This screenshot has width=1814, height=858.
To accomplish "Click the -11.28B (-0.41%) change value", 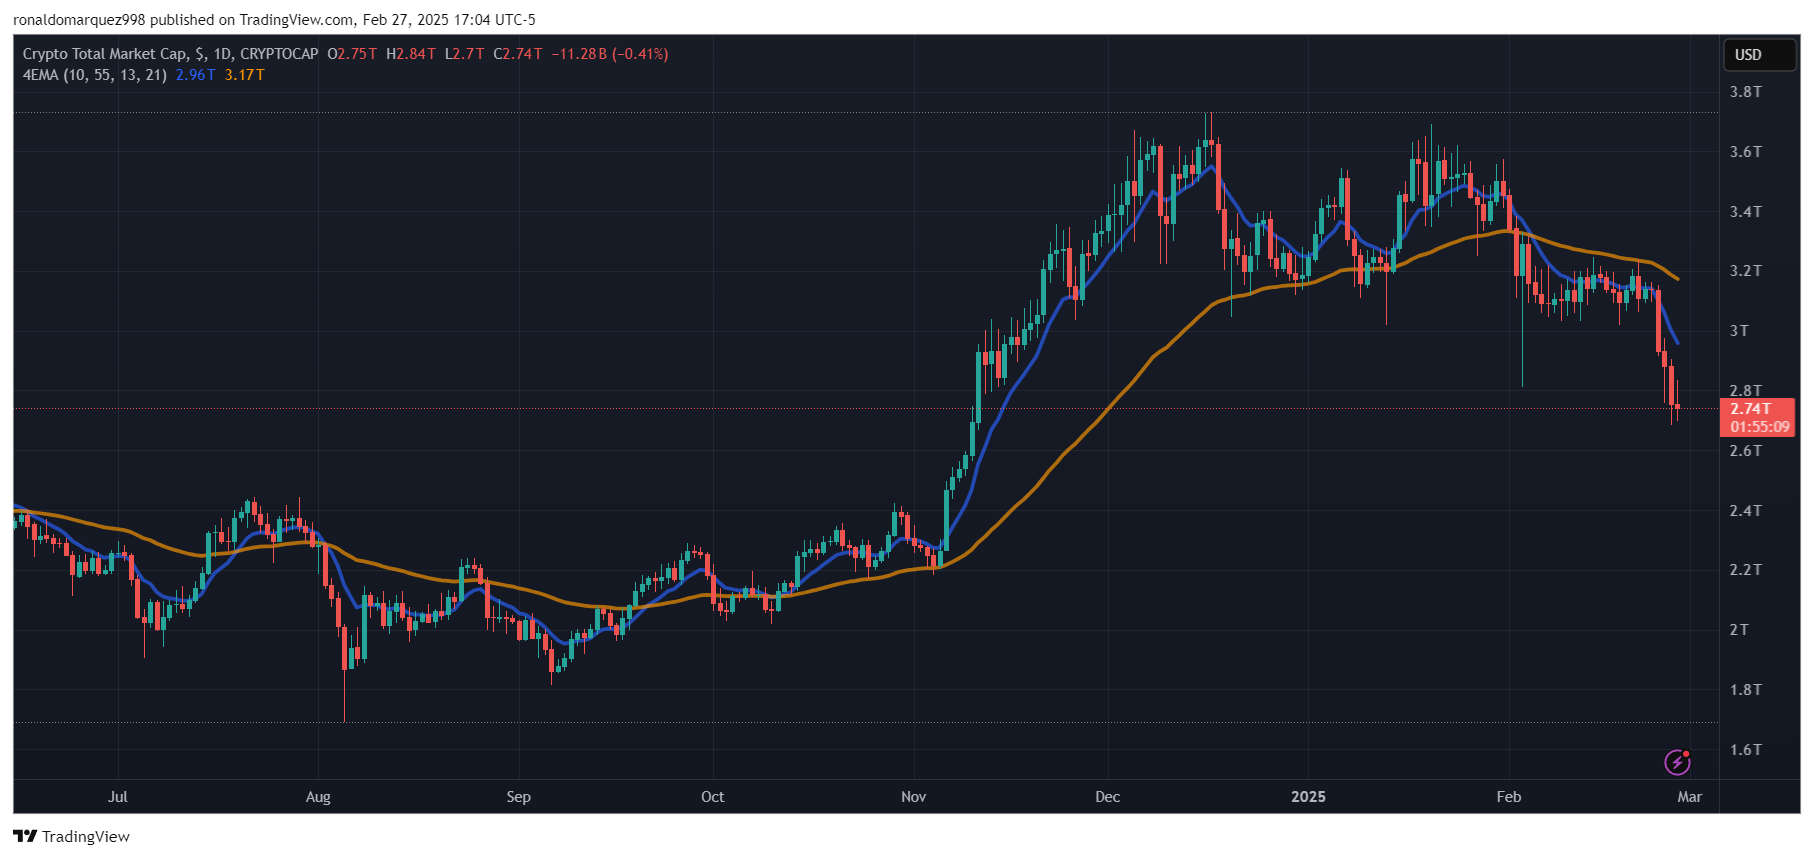I will [x=610, y=54].
